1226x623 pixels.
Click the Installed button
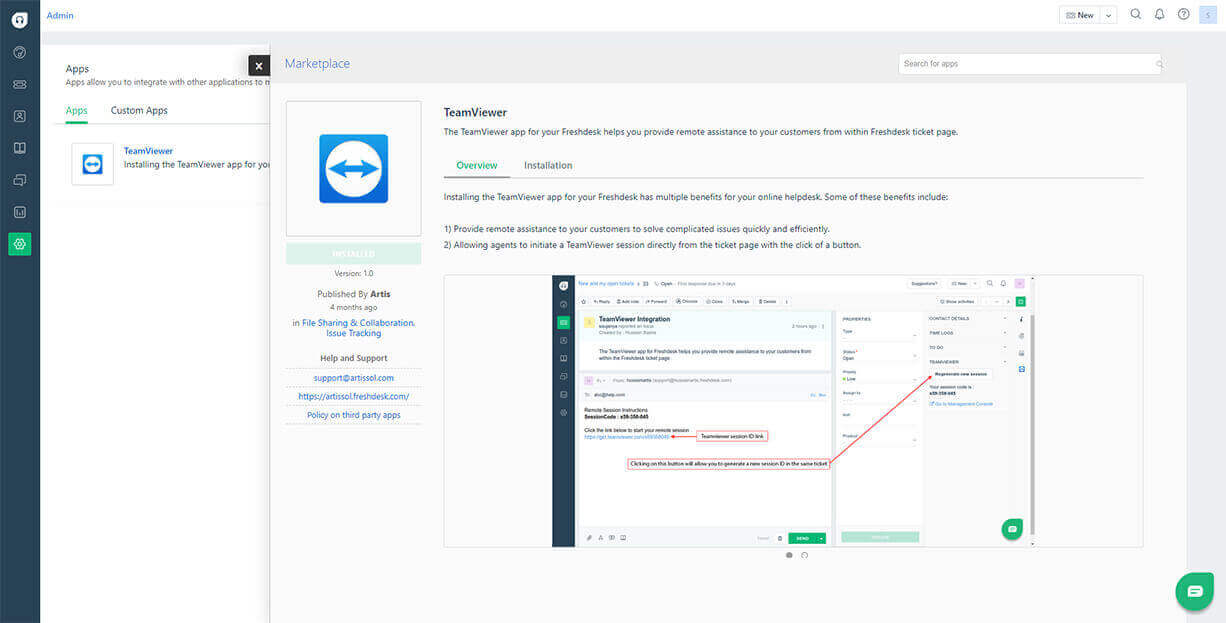pyautogui.click(x=354, y=254)
